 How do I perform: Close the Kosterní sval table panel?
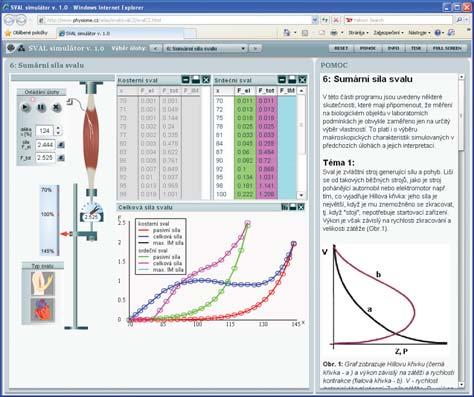(206, 80)
